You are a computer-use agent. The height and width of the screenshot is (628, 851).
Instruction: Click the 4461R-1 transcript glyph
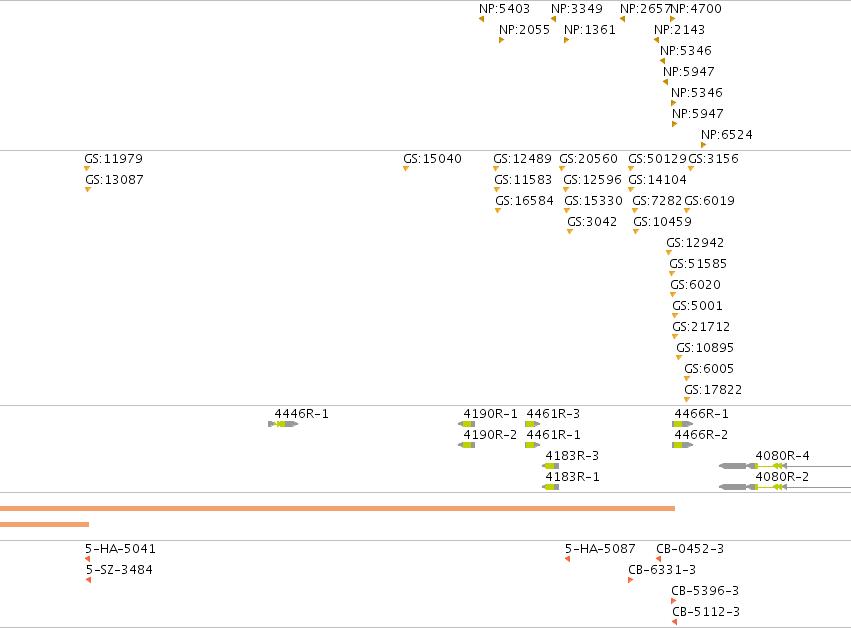(x=532, y=445)
